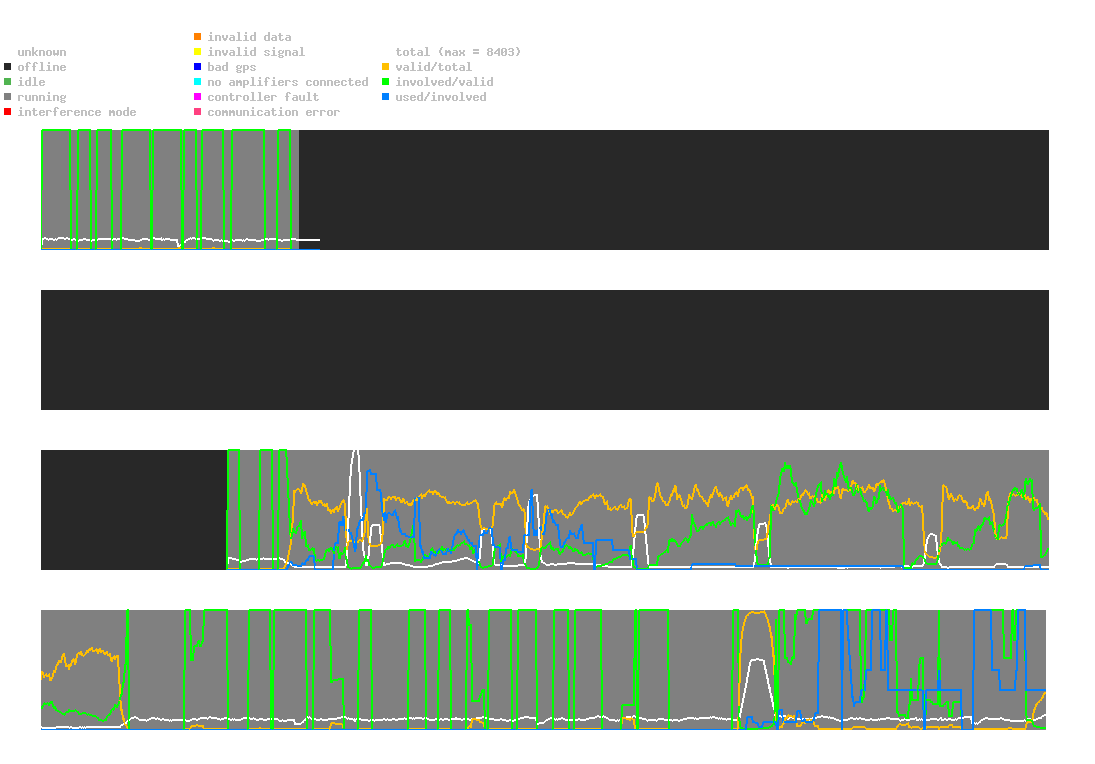This screenshot has height=764, width=1095.
Task: Click the red interference mode swatch
Action: [x=8, y=112]
